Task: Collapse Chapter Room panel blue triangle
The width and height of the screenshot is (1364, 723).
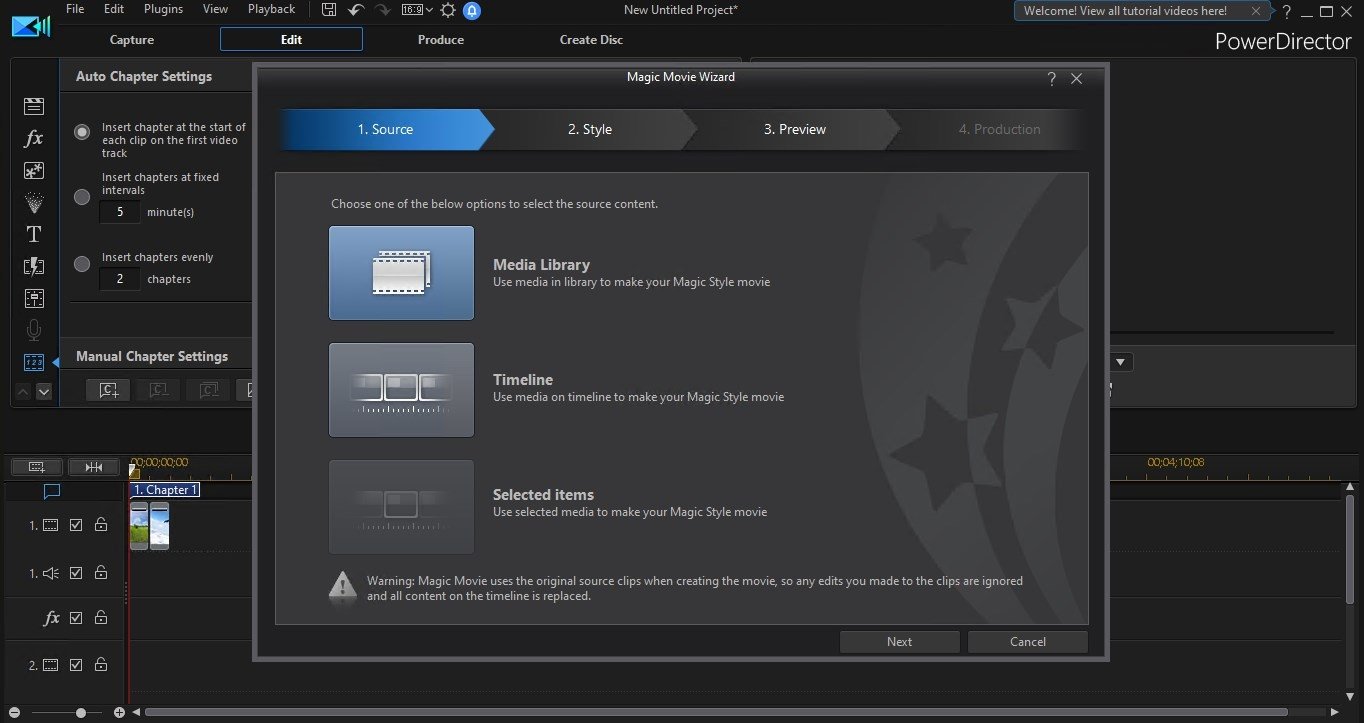Action: click(56, 363)
